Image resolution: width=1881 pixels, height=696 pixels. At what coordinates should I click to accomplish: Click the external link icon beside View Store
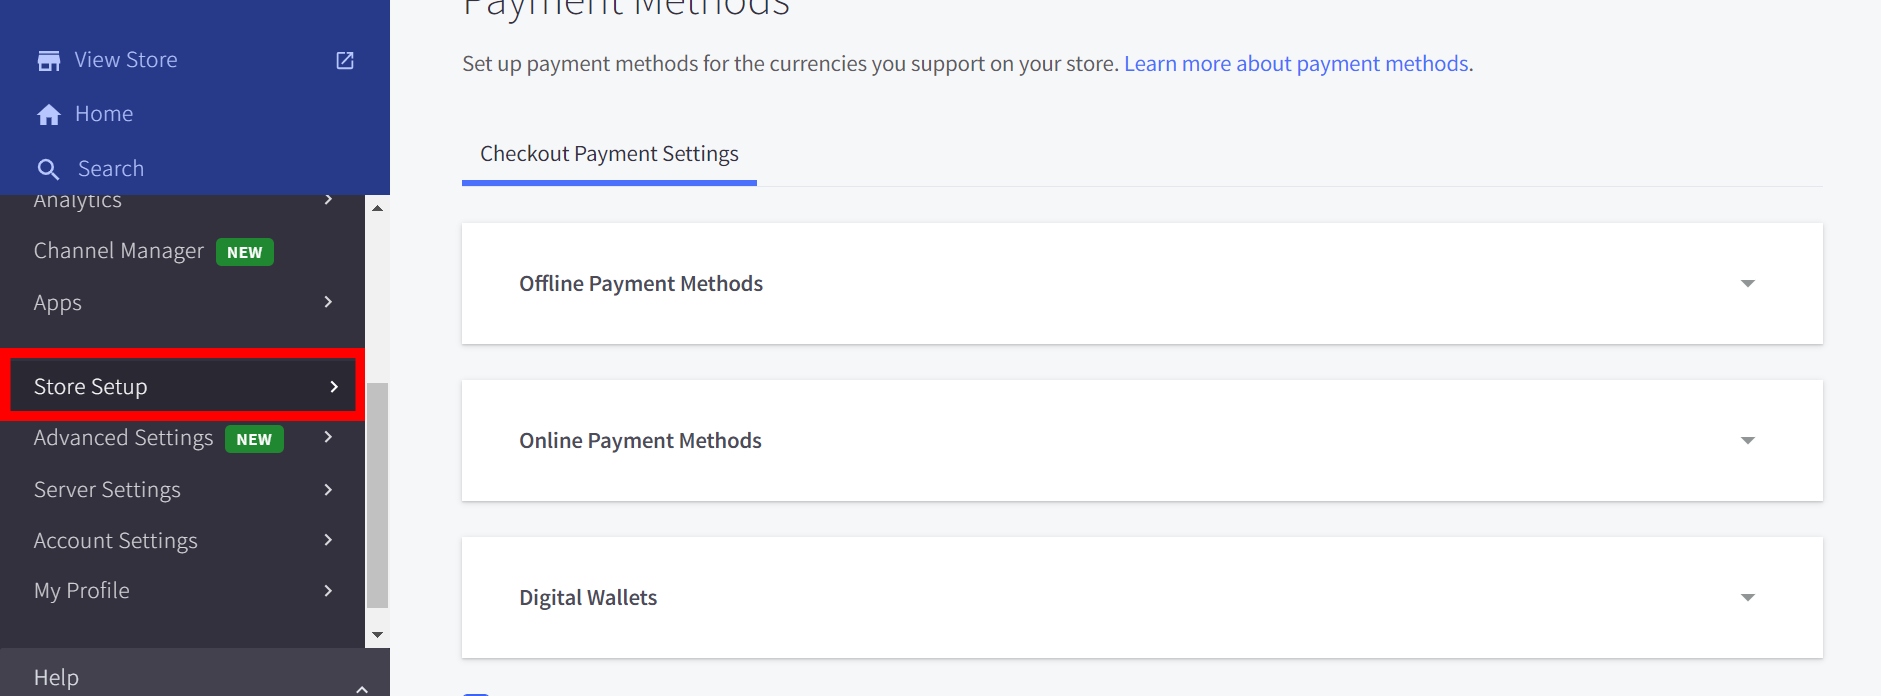345,61
